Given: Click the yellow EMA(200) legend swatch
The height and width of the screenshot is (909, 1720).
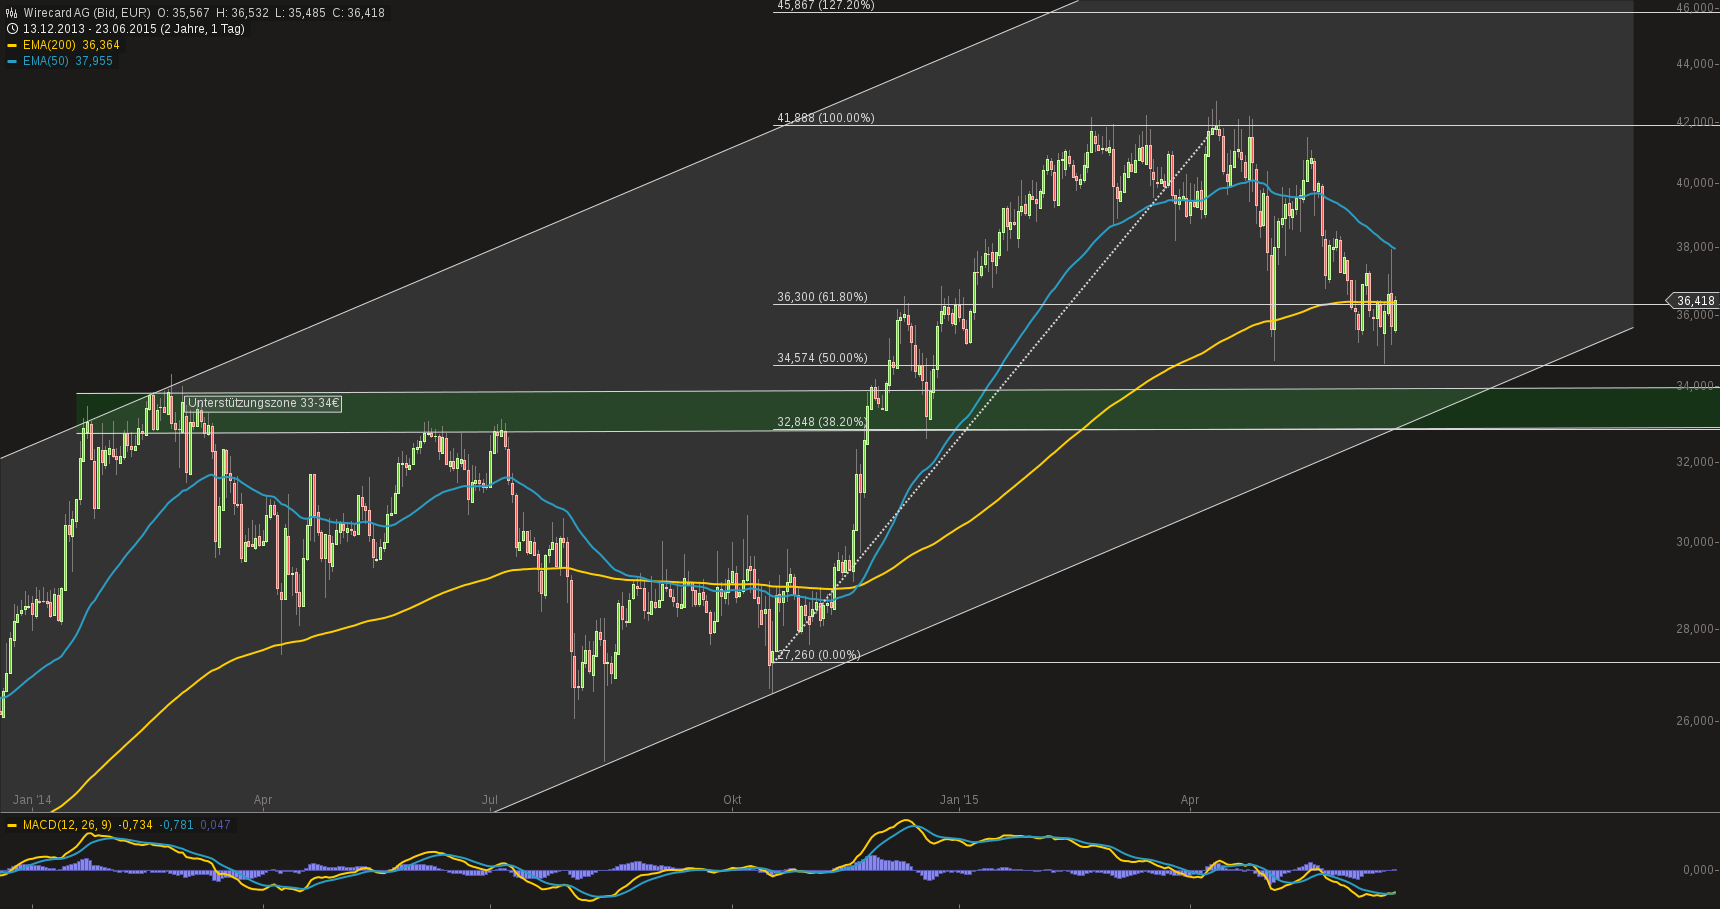Looking at the screenshot, I should click(x=12, y=45).
